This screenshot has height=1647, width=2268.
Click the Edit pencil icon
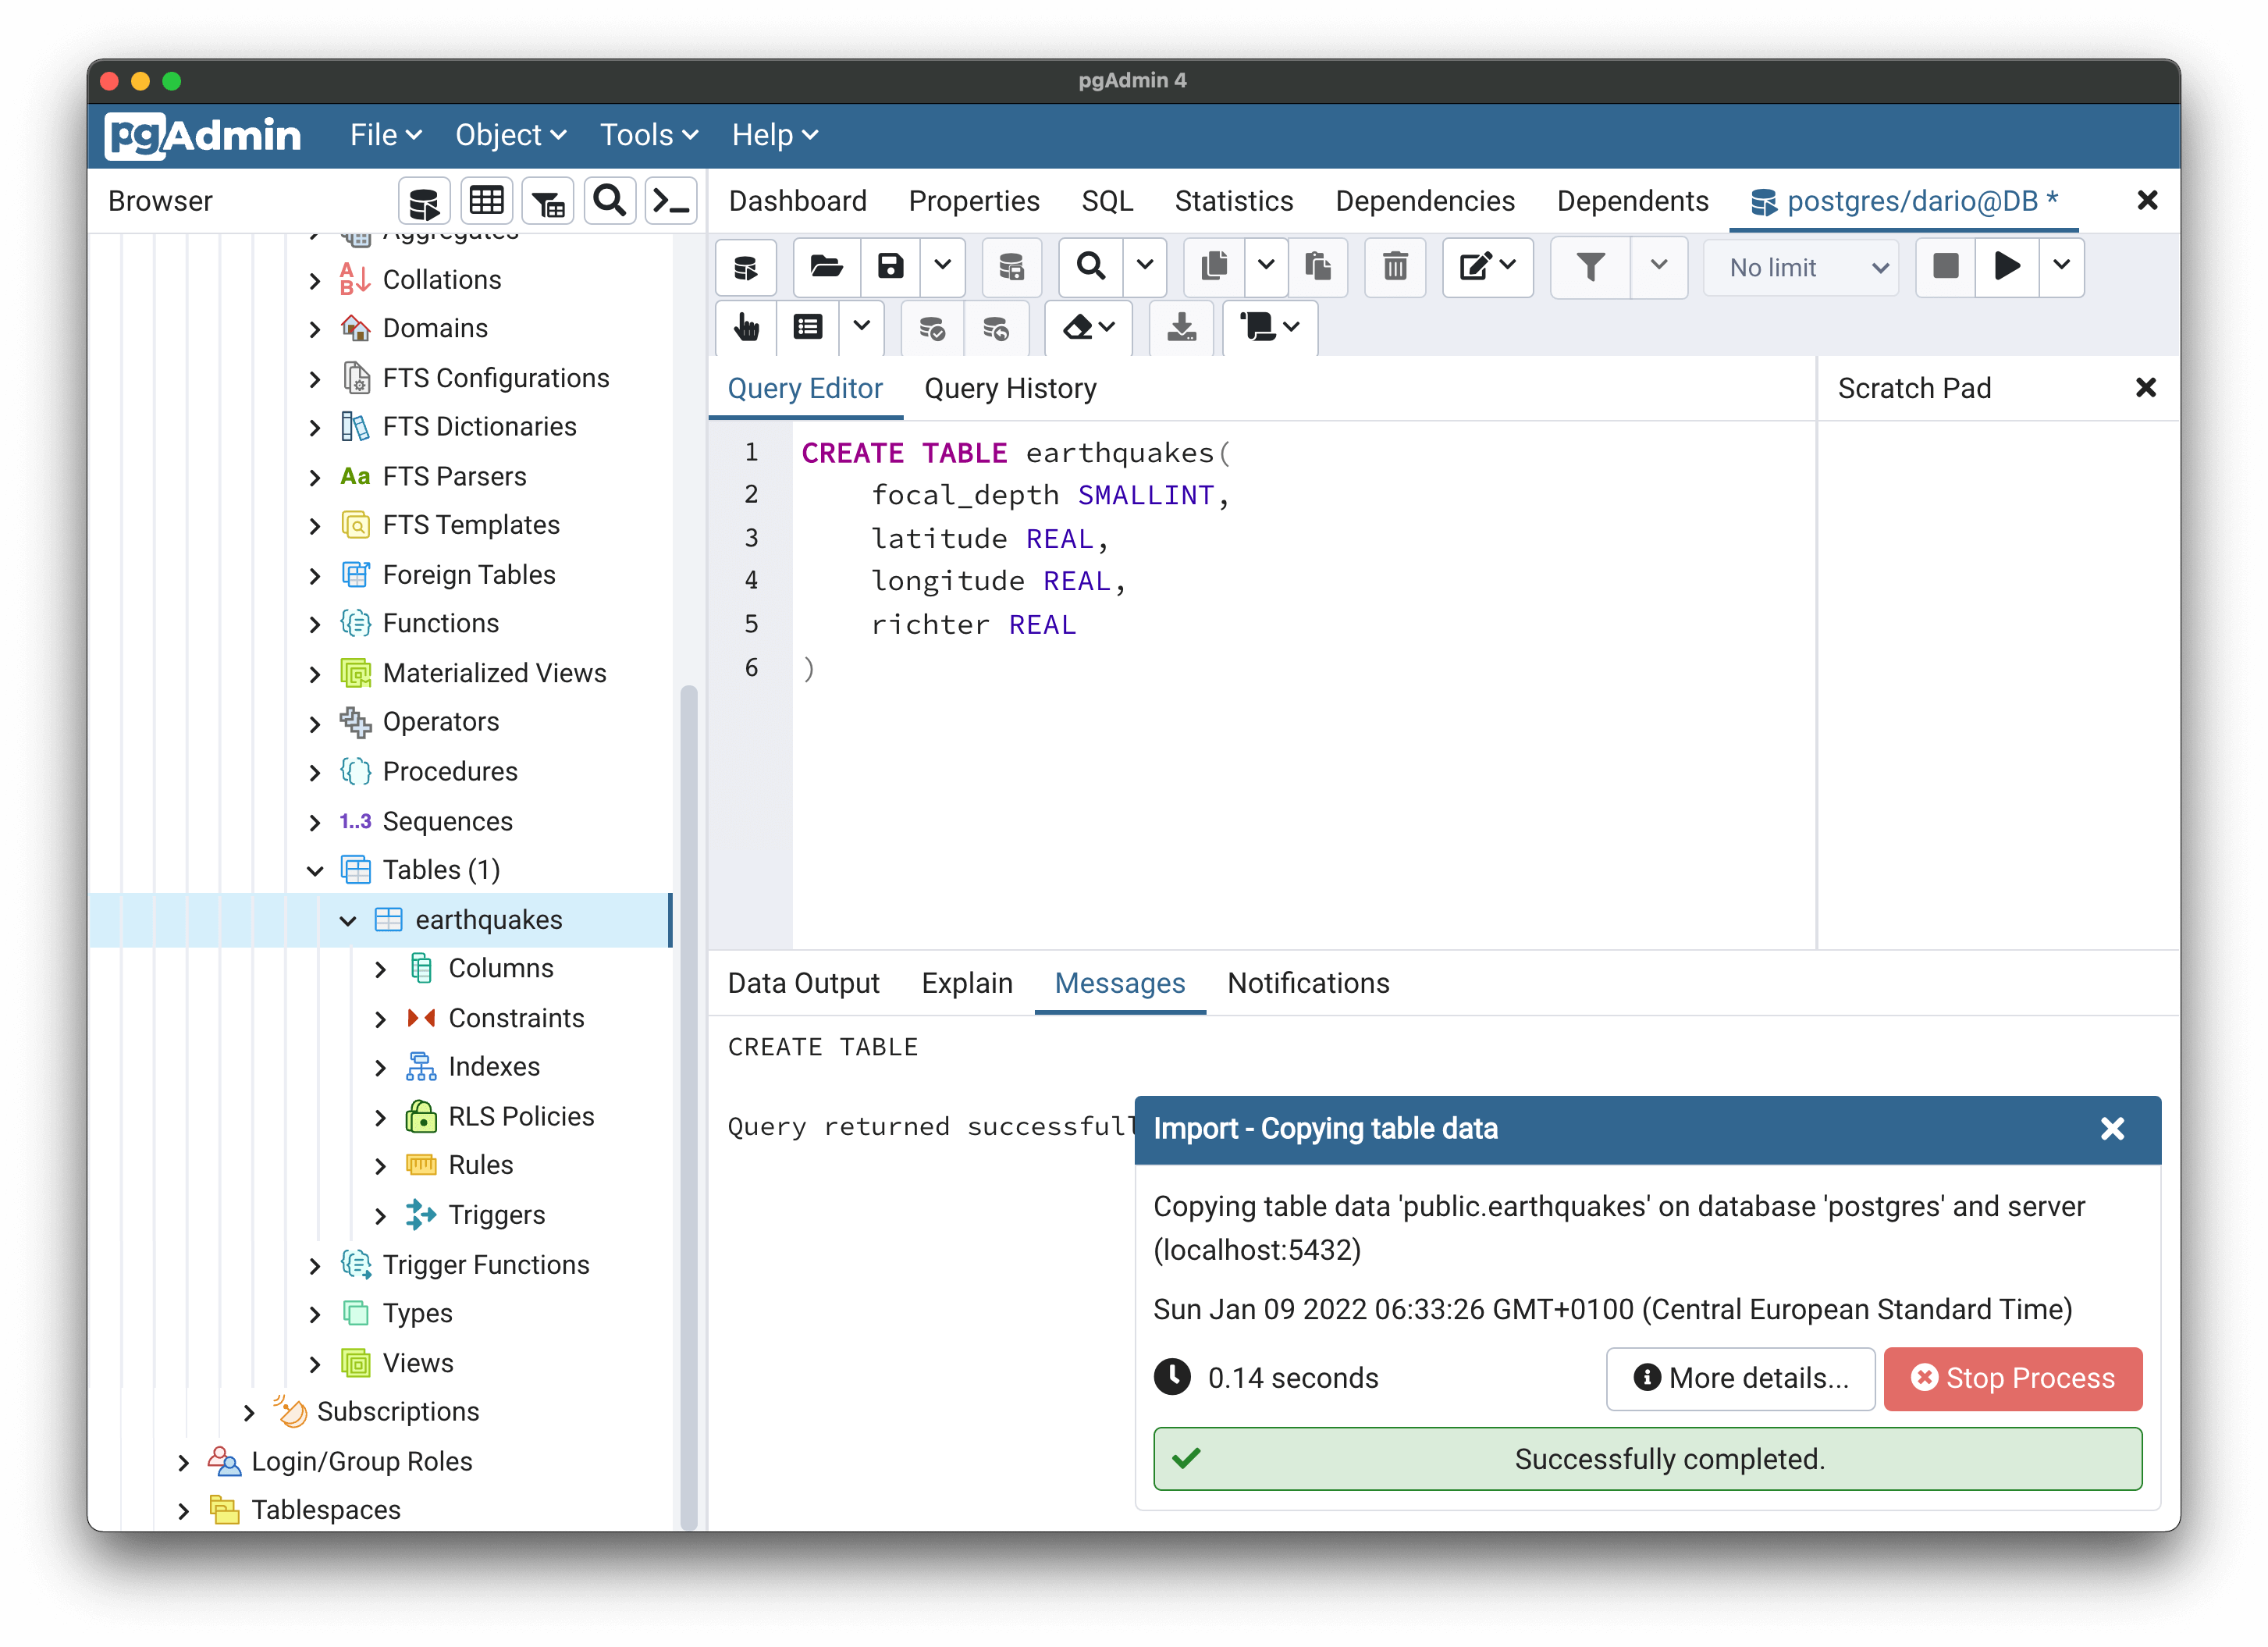click(1487, 267)
